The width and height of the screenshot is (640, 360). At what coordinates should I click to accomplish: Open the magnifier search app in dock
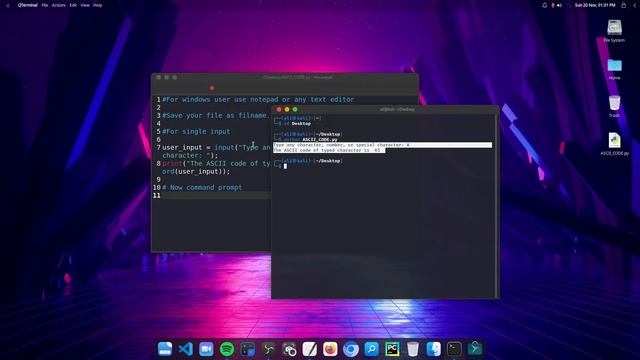(x=371, y=349)
